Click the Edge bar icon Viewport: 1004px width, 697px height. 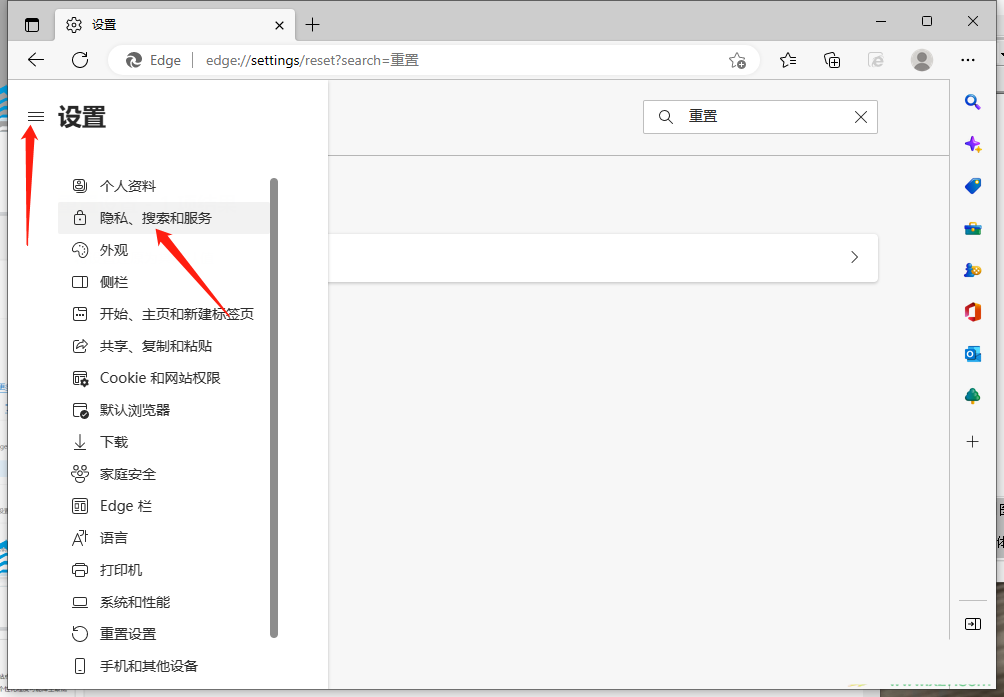[79, 506]
